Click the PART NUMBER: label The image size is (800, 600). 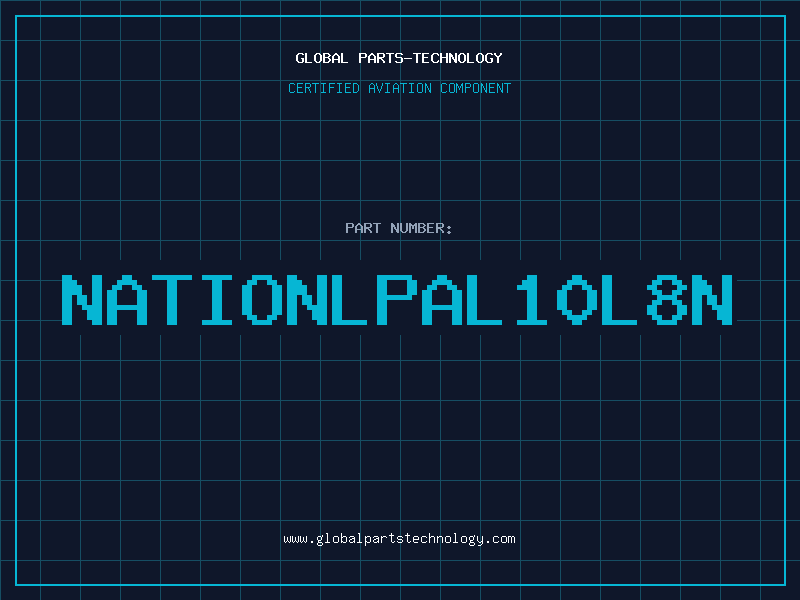399,228
